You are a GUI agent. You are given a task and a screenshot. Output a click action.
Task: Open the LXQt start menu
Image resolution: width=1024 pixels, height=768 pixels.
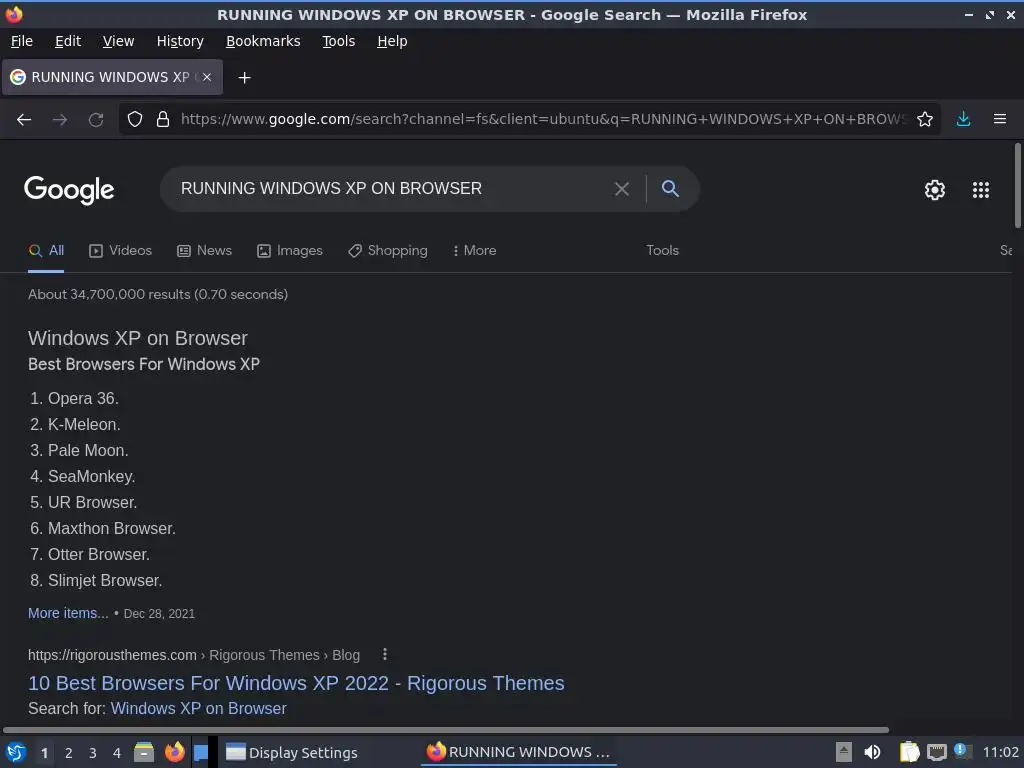pos(16,752)
